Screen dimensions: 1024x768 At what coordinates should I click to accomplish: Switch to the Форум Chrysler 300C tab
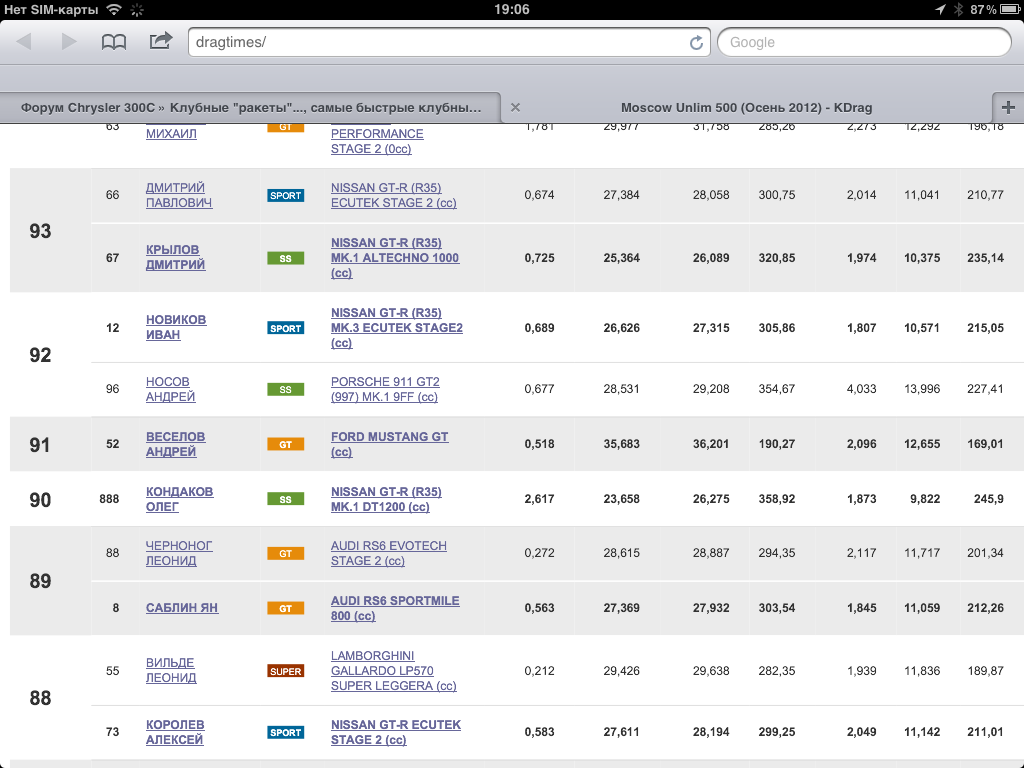point(251,108)
